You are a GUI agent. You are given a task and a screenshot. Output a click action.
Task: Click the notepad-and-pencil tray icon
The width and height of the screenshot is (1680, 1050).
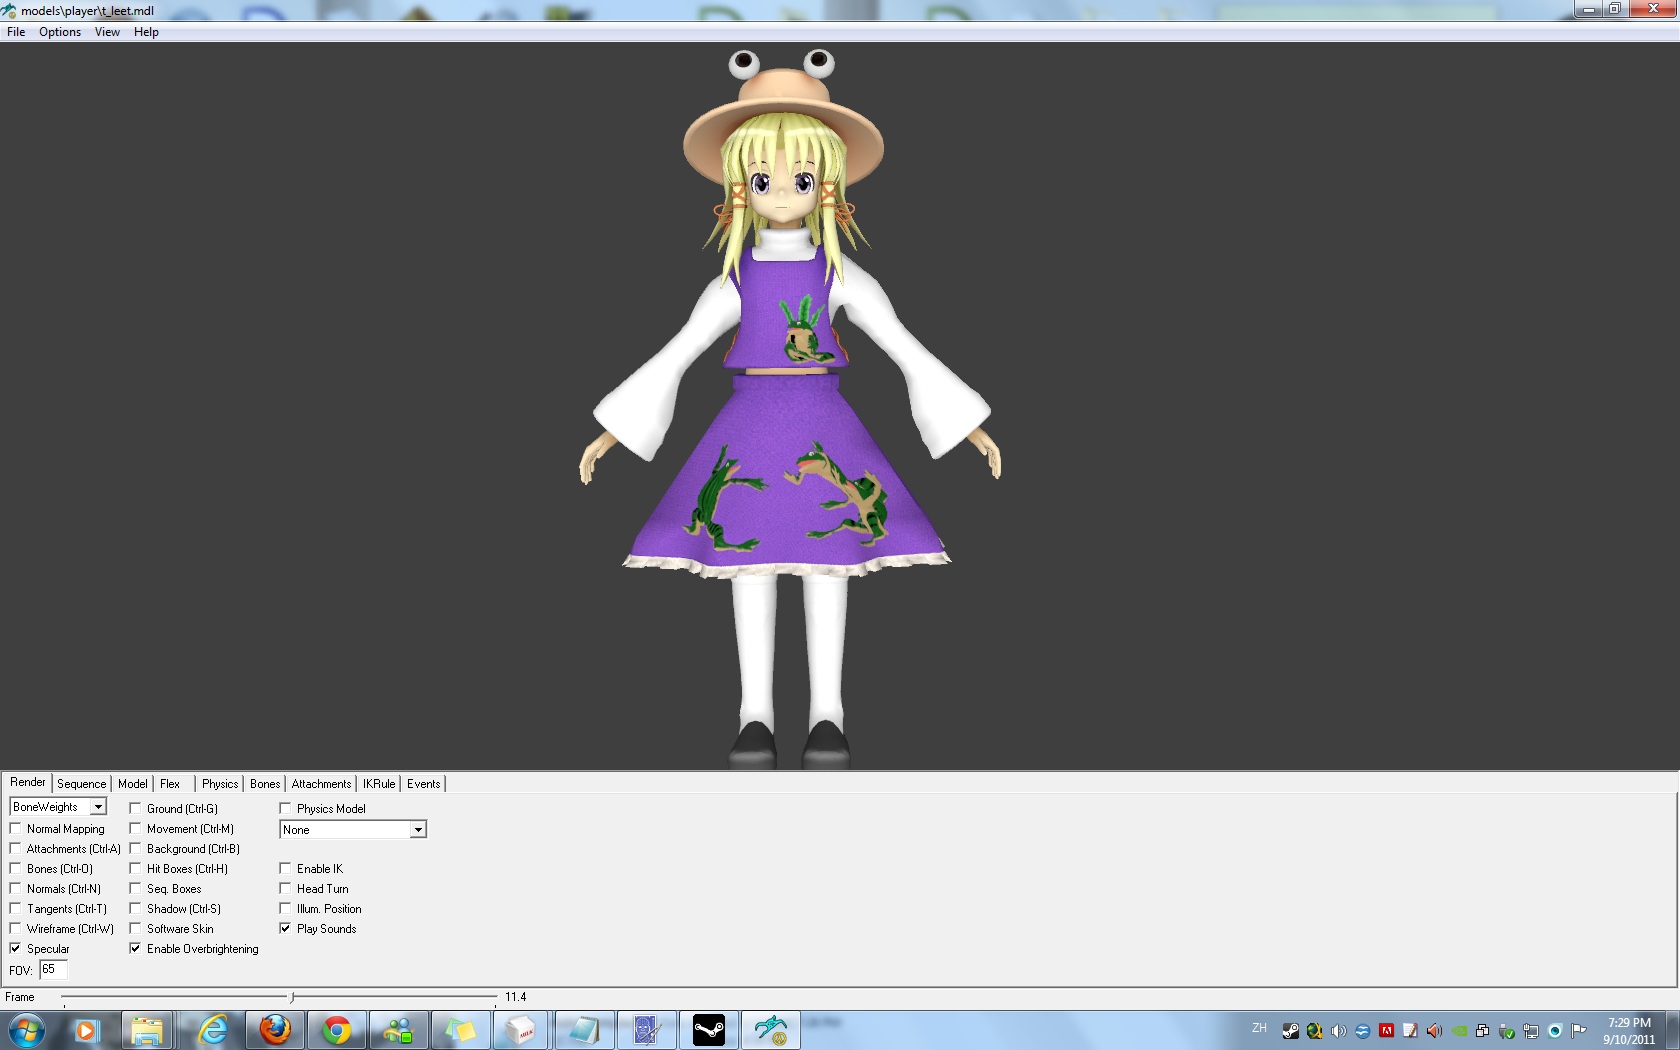tap(1411, 1031)
